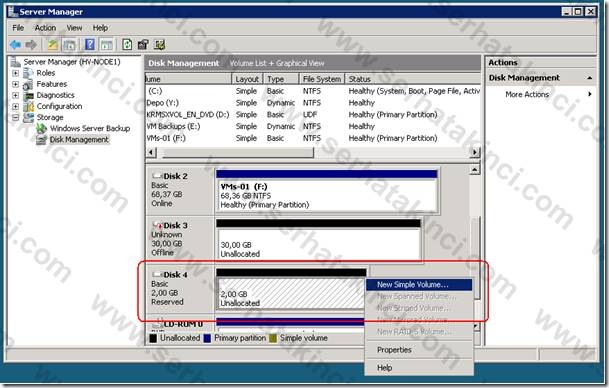Viewport: 609px width, 388px height.
Task: Expand the Configuration tree node
Action: coord(15,106)
